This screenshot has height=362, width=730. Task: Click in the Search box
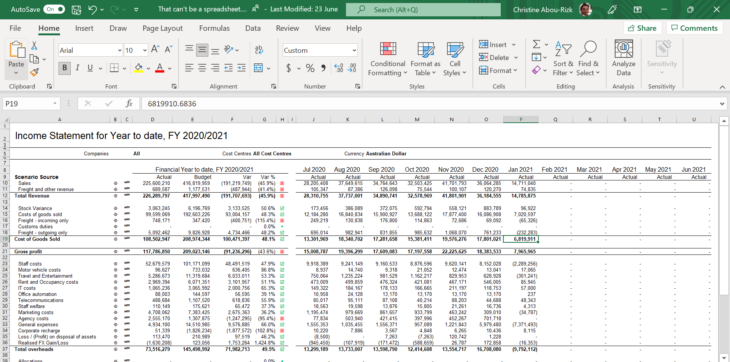(423, 9)
